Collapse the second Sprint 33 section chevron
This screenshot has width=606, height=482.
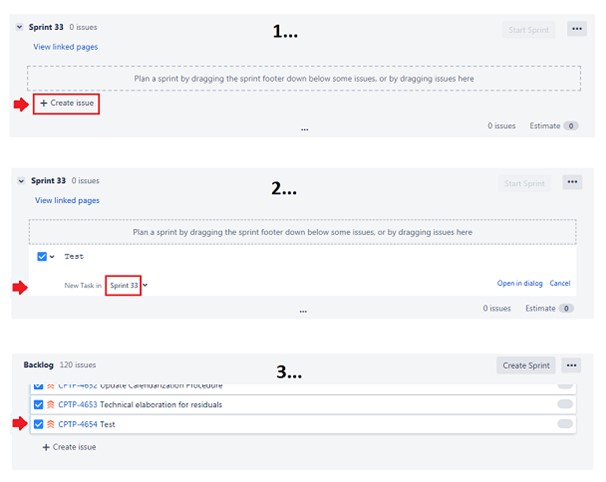[x=21, y=181]
